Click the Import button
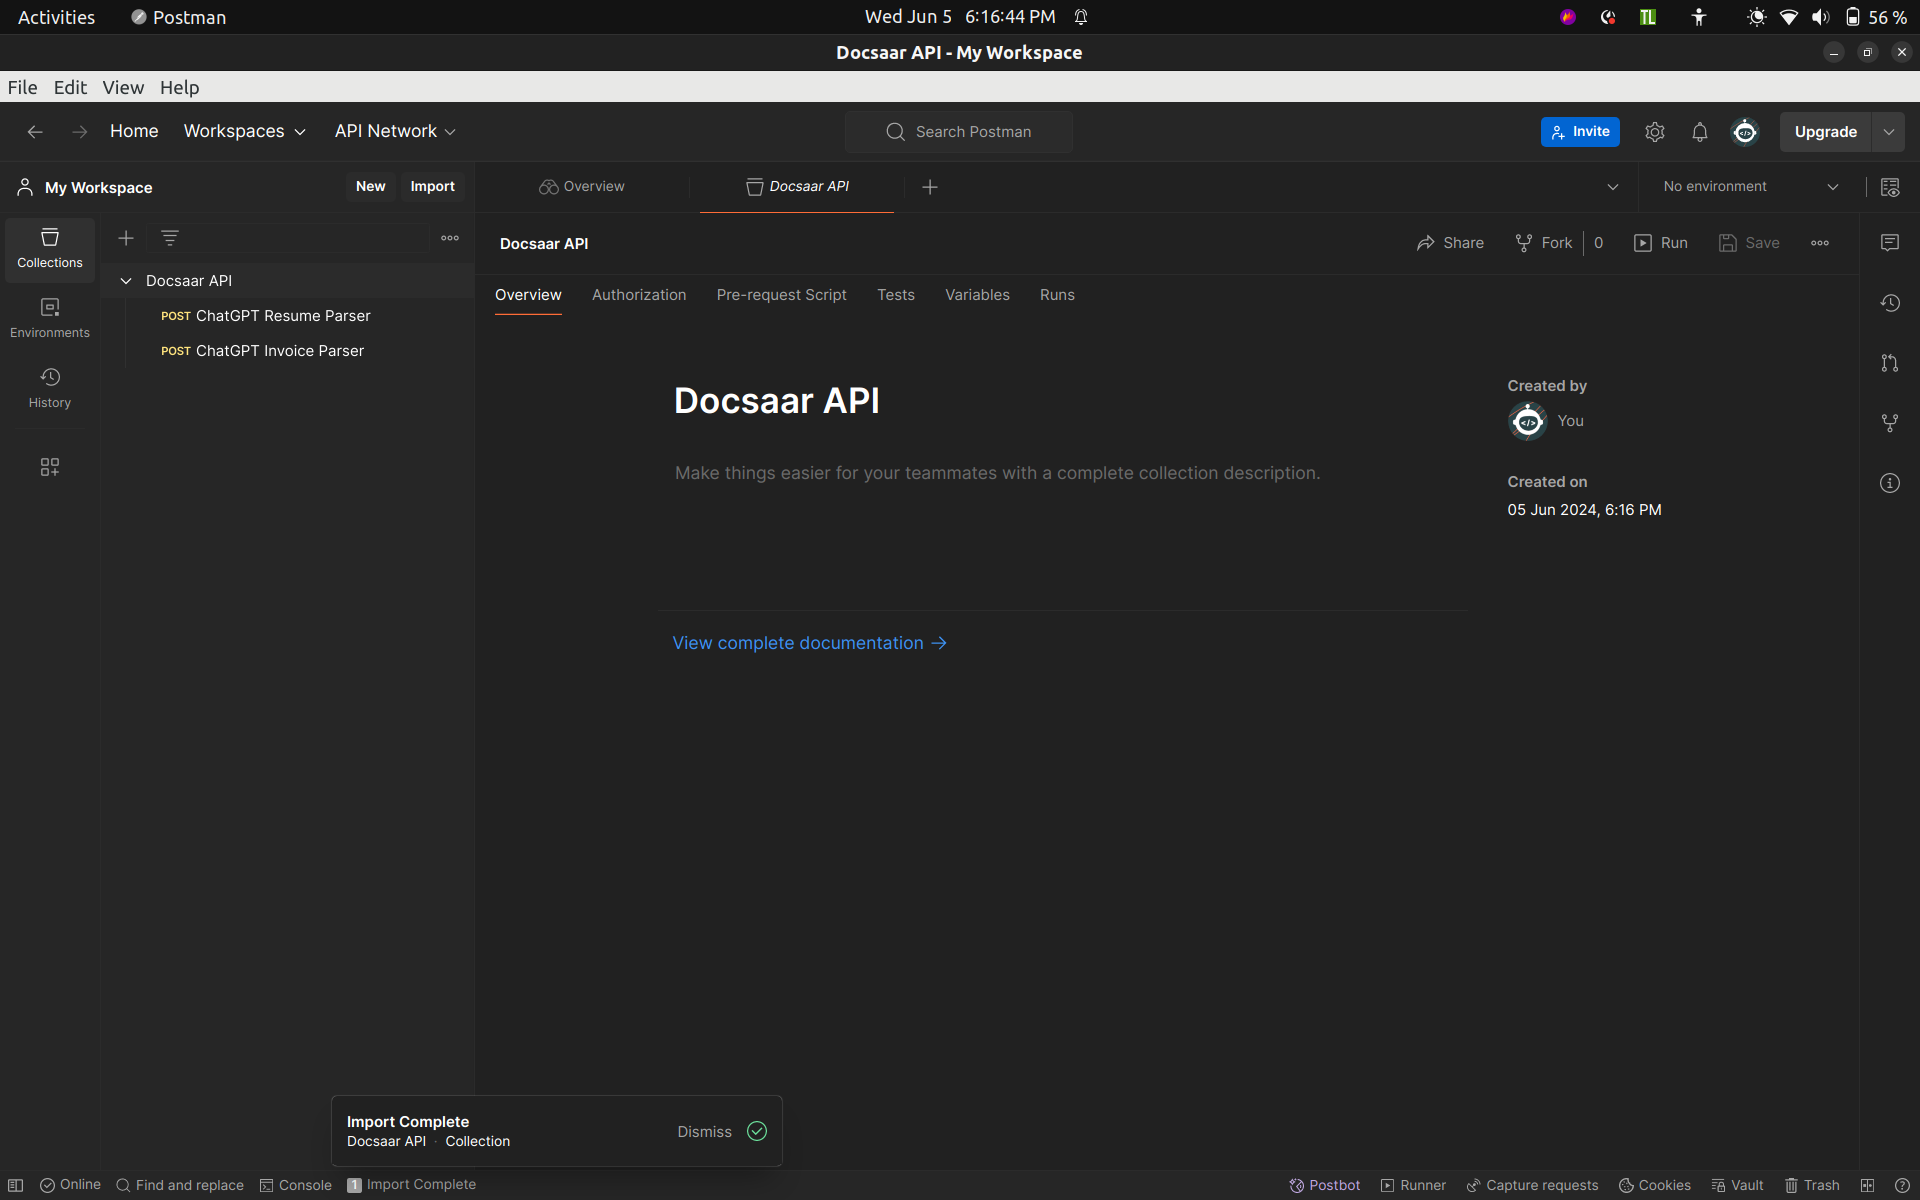 point(432,187)
